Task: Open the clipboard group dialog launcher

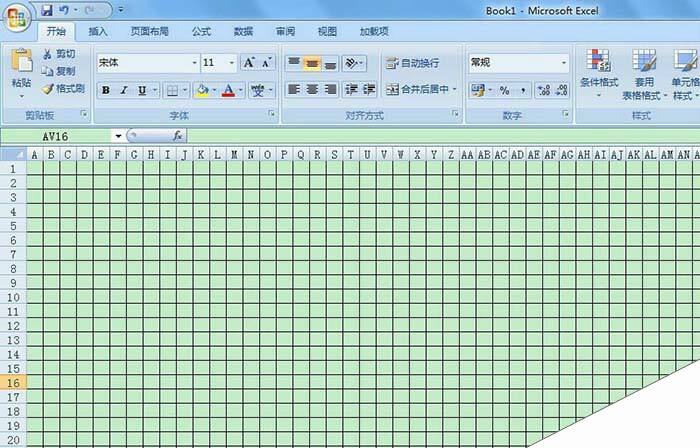Action: tap(84, 114)
